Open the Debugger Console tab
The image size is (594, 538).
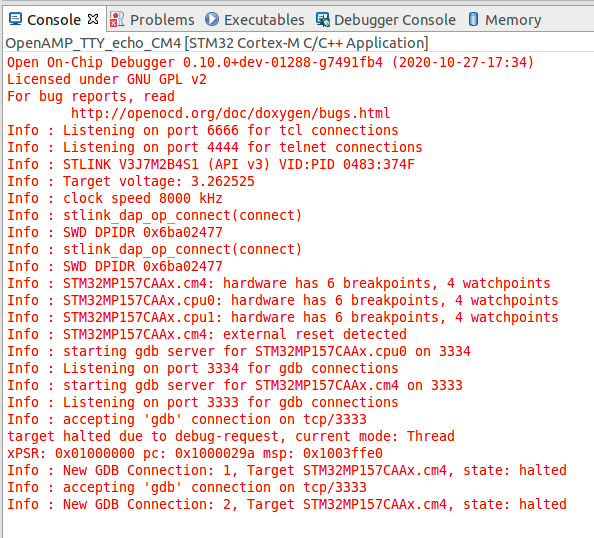[x=386, y=20]
